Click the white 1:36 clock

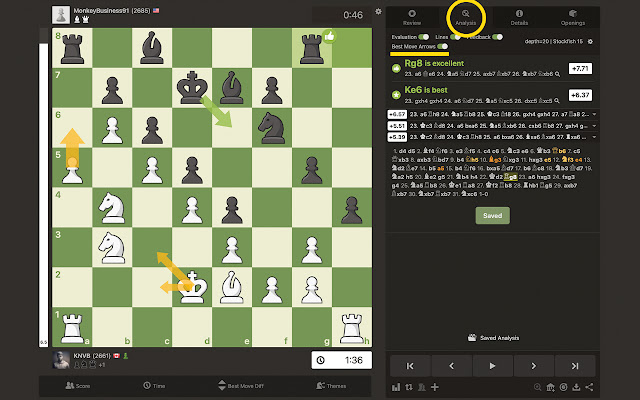tap(342, 360)
